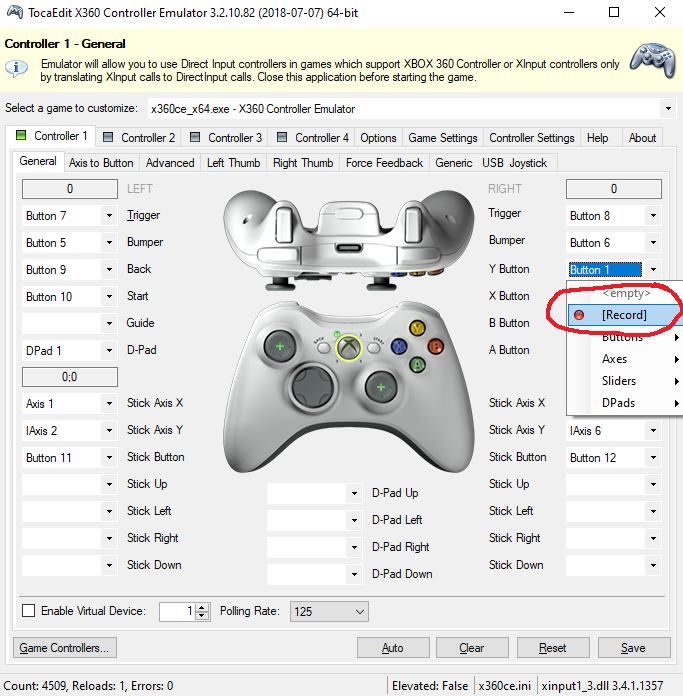683x696 pixels.
Task: Expand the Axes submenu
Action: click(625, 359)
